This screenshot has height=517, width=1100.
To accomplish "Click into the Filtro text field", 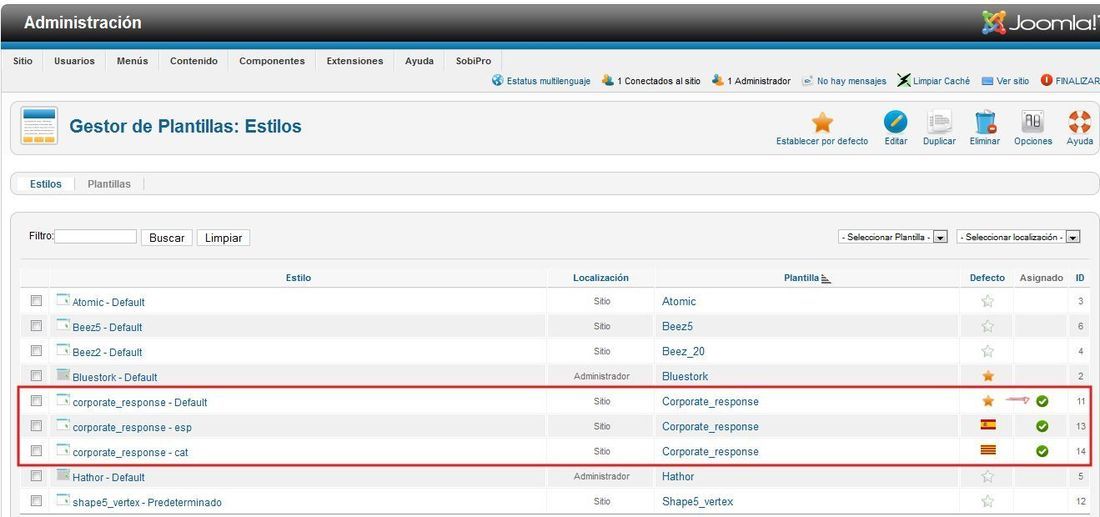I will coord(95,236).
